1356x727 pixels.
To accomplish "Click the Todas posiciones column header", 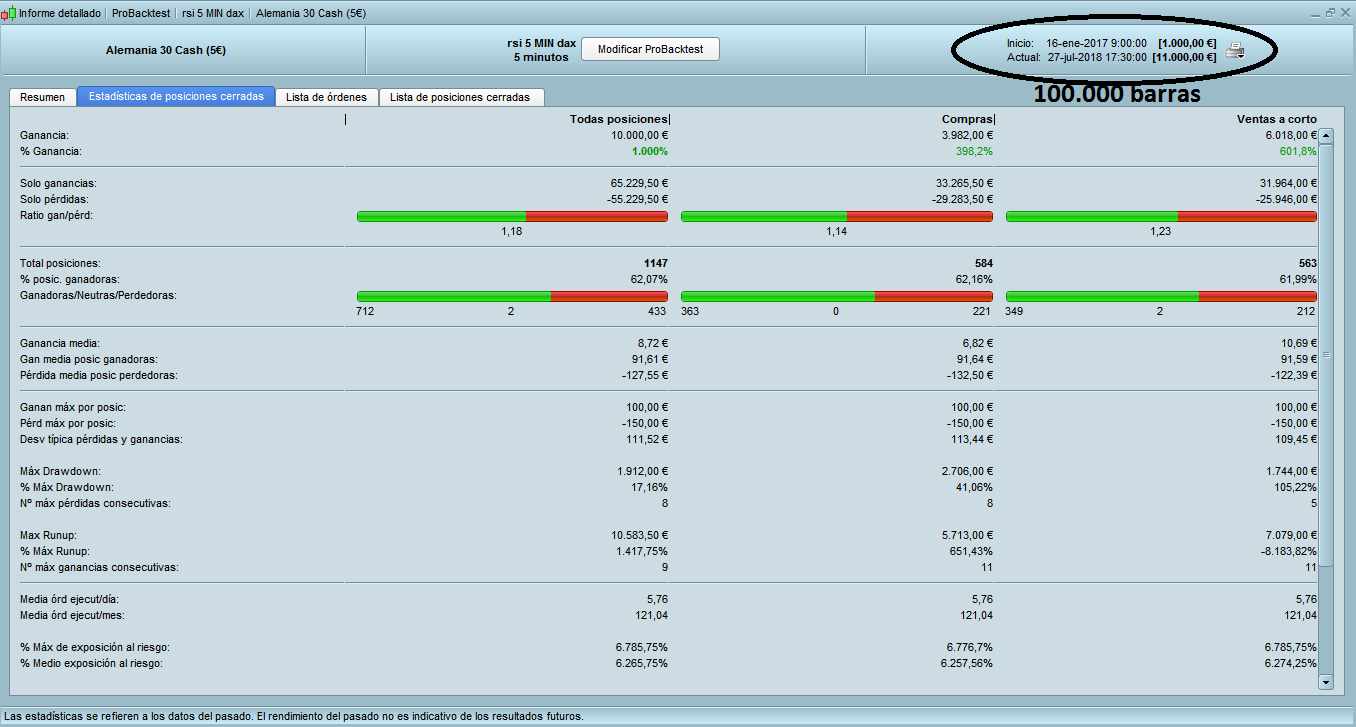I will (618, 119).
